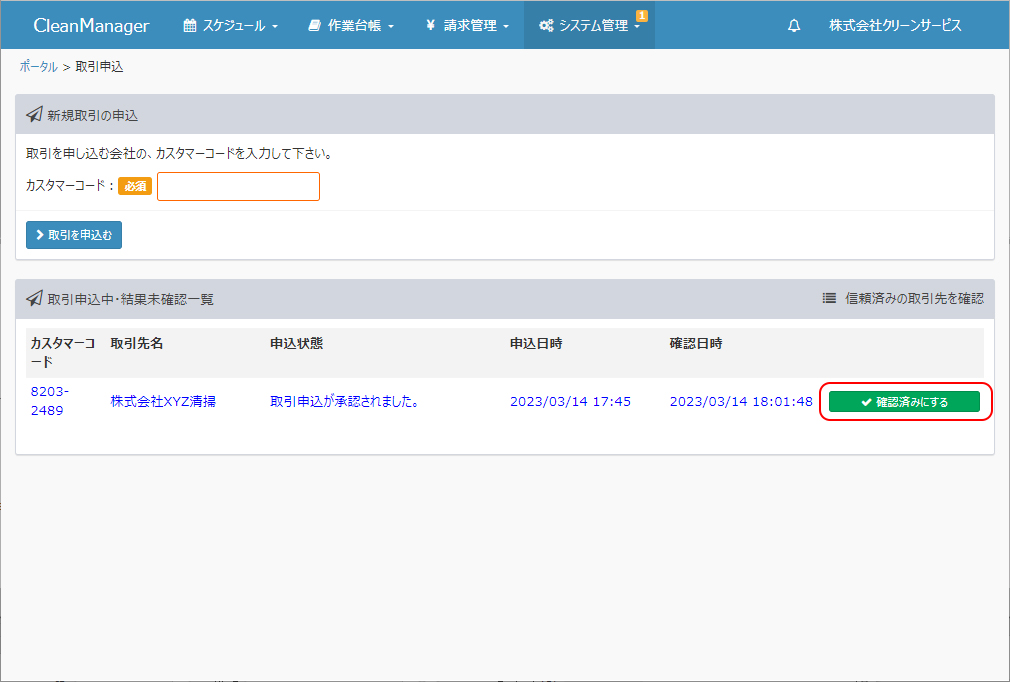Open the 信頼済みの取引先を確認 link

(914, 298)
